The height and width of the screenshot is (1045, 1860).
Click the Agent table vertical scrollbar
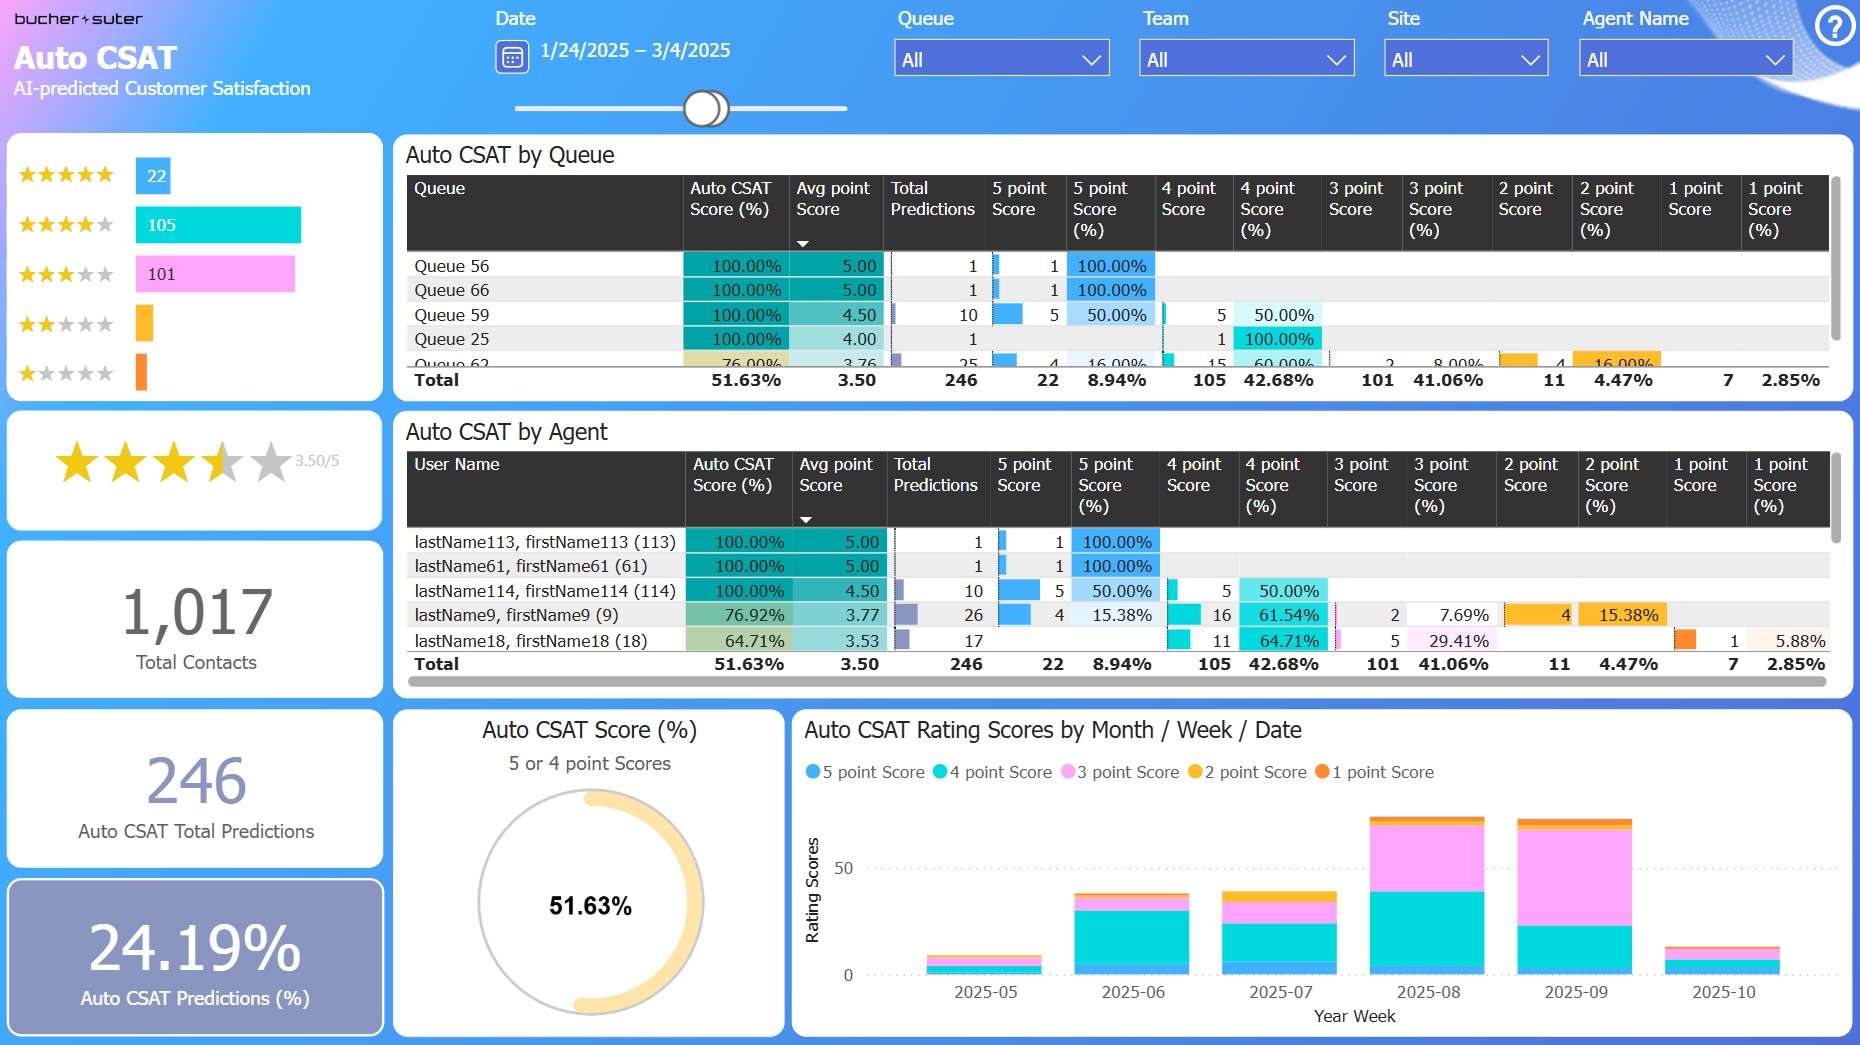click(1836, 498)
